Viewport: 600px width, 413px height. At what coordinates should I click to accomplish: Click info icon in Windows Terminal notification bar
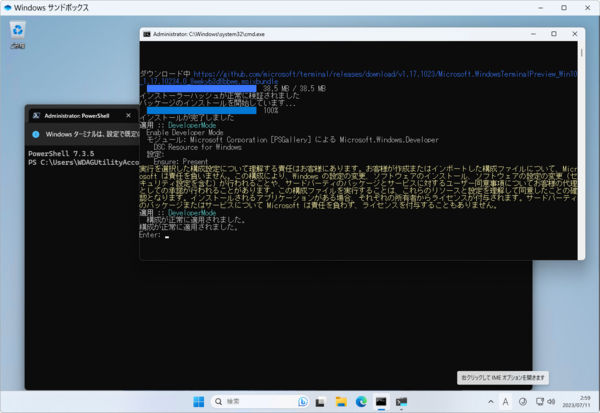pos(36,134)
